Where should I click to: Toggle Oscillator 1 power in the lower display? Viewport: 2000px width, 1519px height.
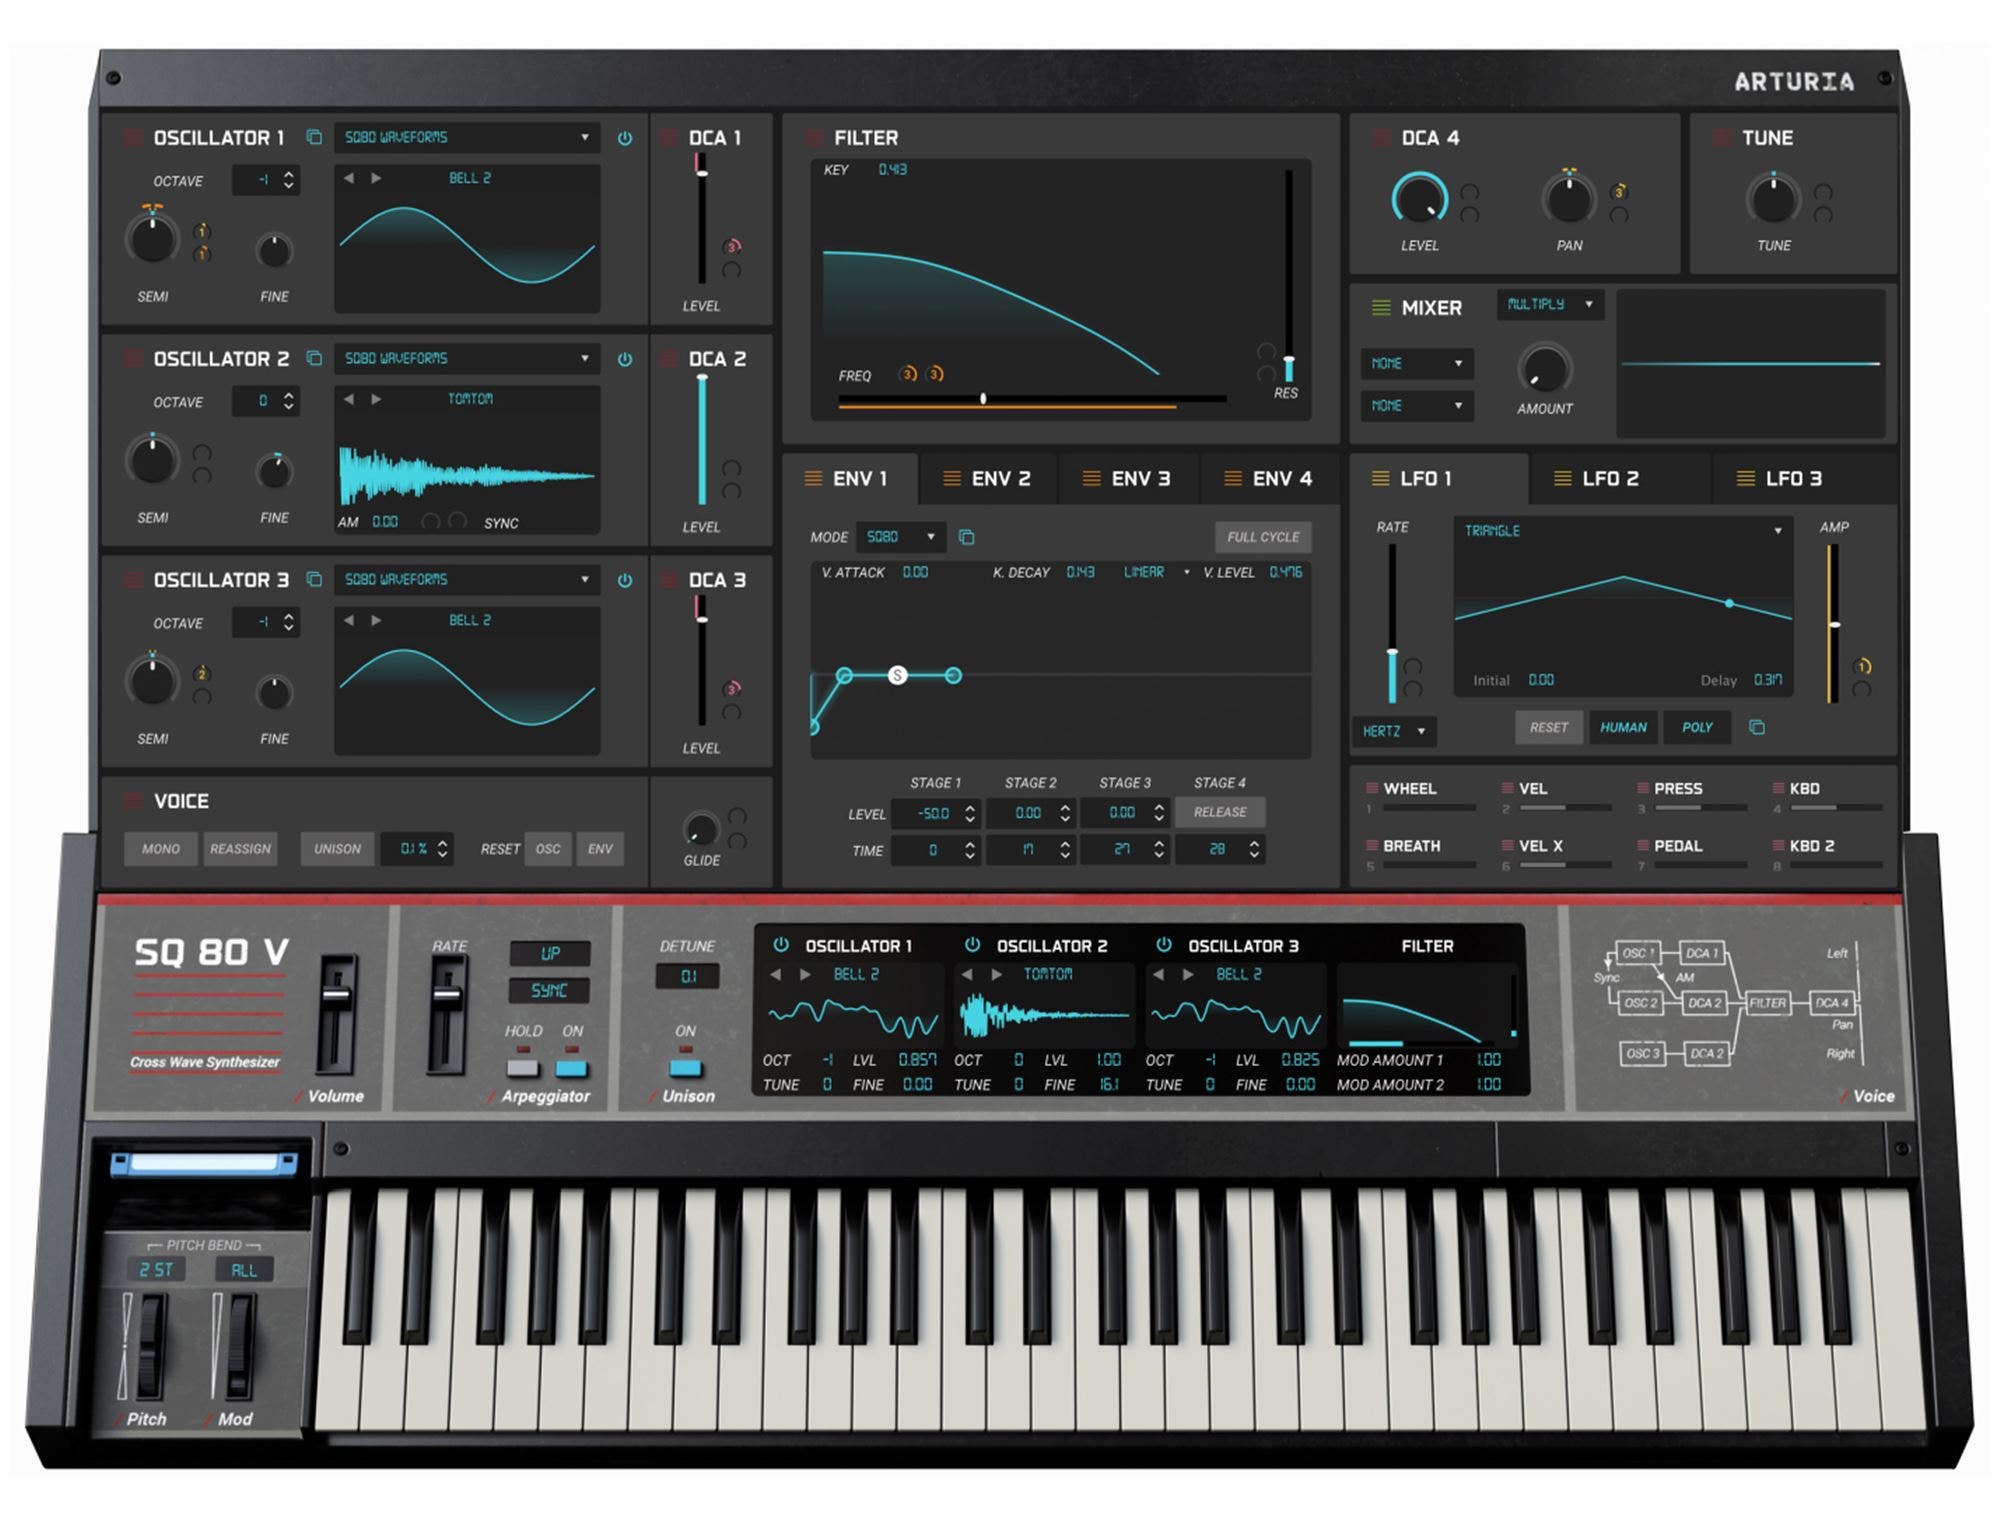tap(781, 945)
